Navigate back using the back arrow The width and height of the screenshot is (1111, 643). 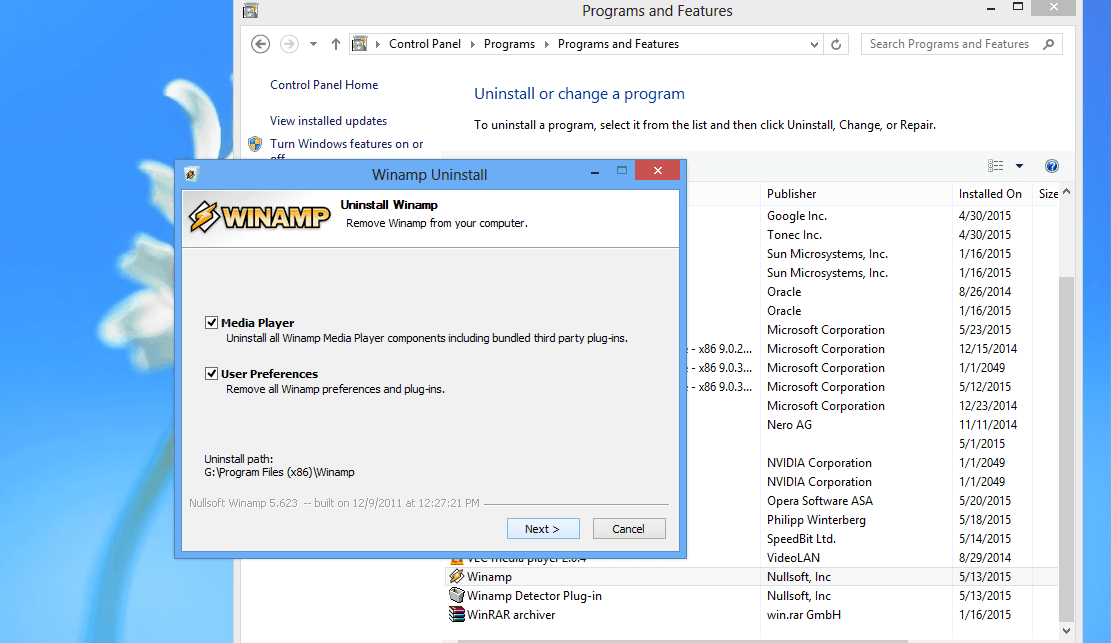click(260, 44)
